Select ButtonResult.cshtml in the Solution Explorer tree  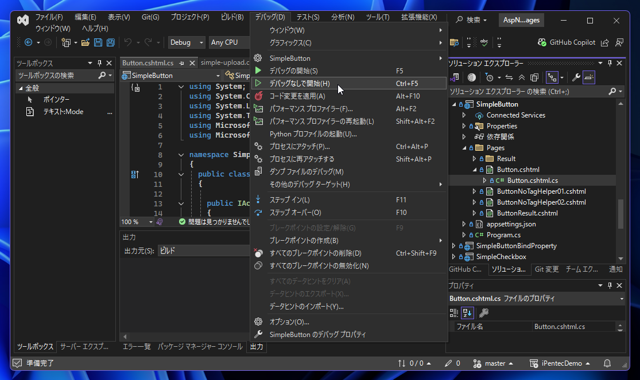click(527, 213)
